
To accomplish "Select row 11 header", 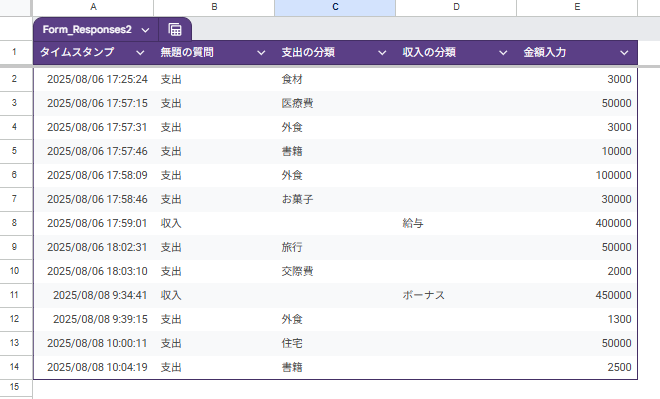I will coord(15,295).
